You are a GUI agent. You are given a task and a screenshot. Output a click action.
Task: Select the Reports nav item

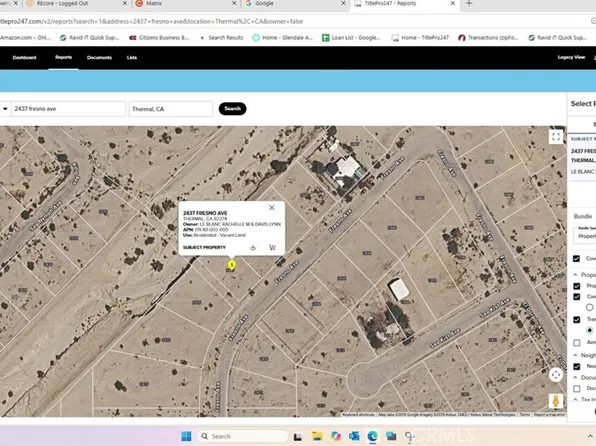tap(63, 57)
